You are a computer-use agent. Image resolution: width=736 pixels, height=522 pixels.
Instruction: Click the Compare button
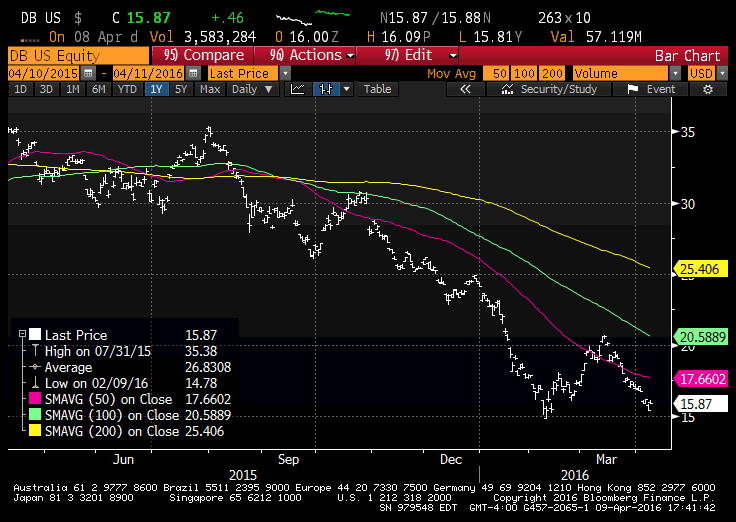pos(203,55)
